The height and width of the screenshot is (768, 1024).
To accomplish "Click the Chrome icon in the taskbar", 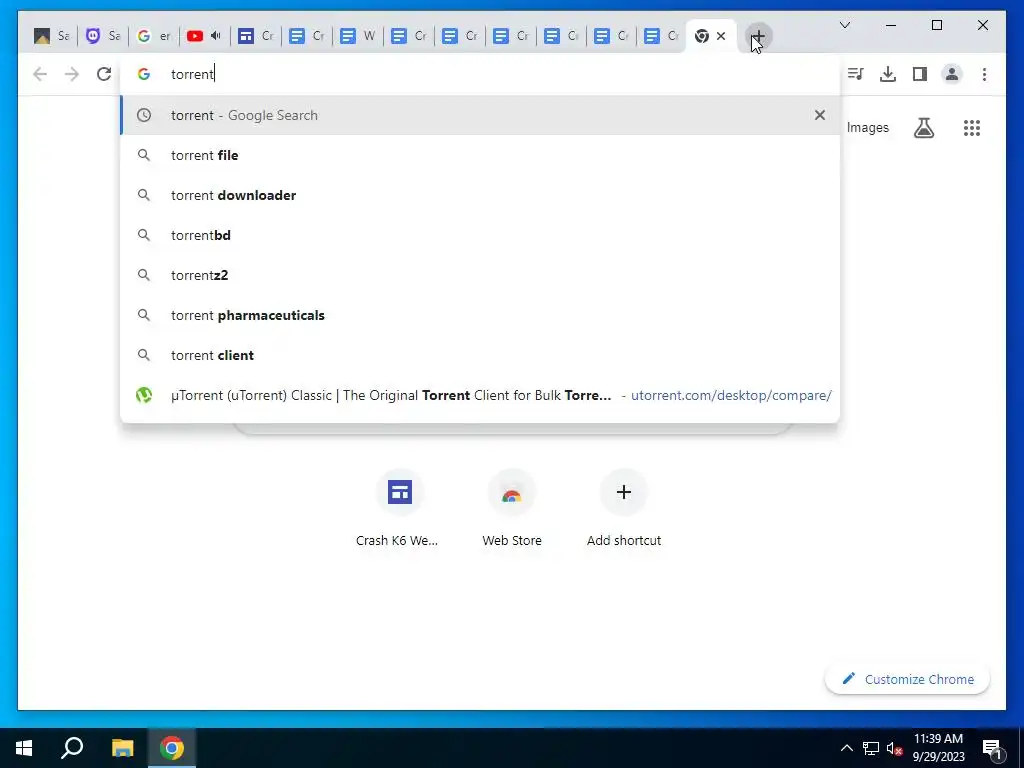I will click(172, 748).
